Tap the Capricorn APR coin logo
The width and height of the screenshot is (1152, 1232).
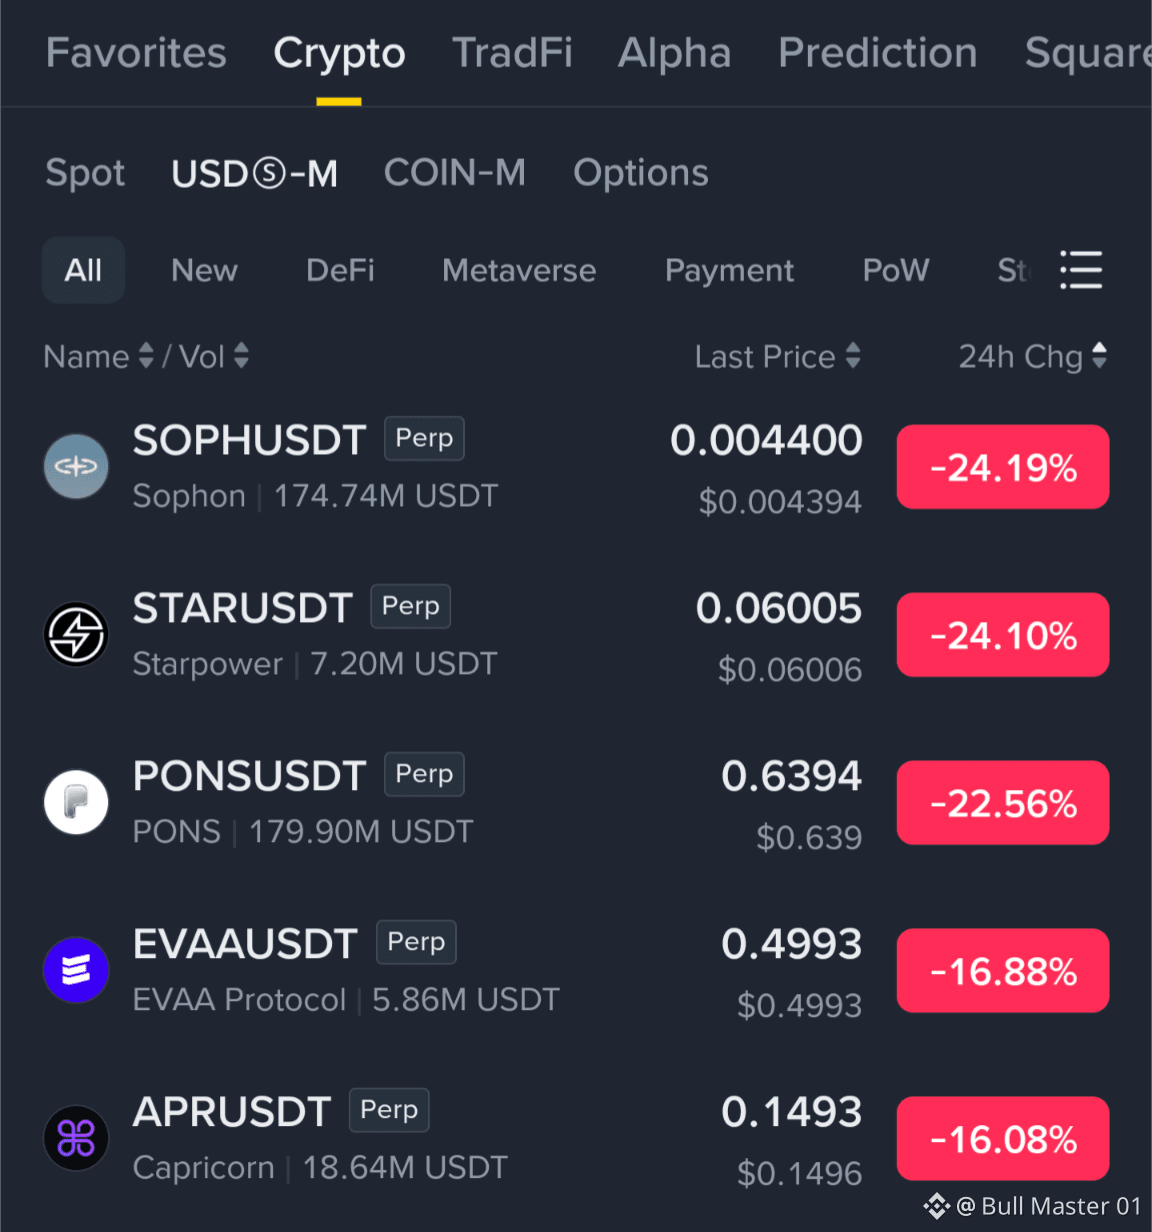76,1138
